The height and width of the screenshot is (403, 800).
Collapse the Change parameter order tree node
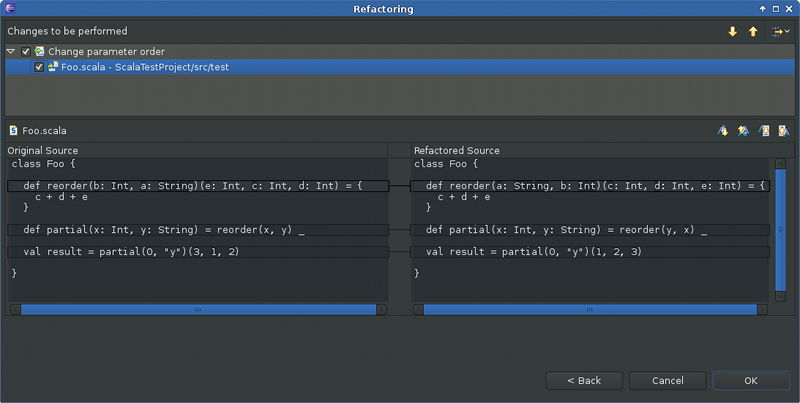click(11, 51)
